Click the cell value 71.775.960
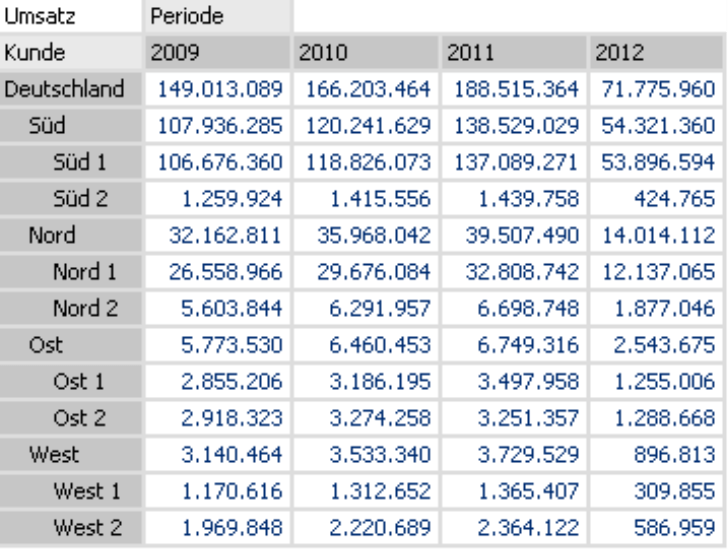Viewport: 728px width, 549px height. click(x=656, y=89)
